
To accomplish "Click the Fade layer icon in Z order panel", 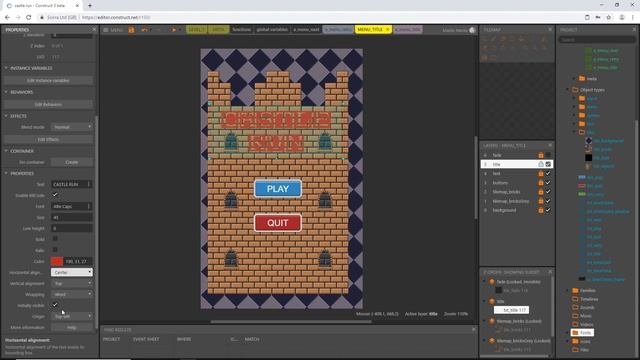I will click(x=492, y=282).
